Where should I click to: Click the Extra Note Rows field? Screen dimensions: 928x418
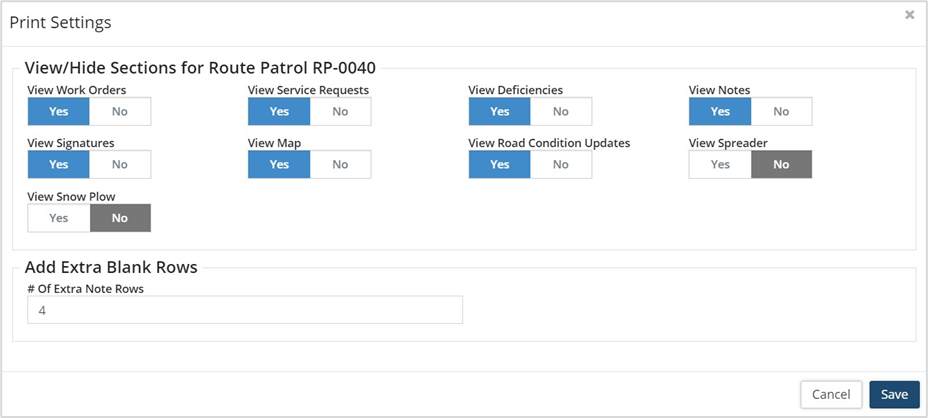tap(245, 310)
